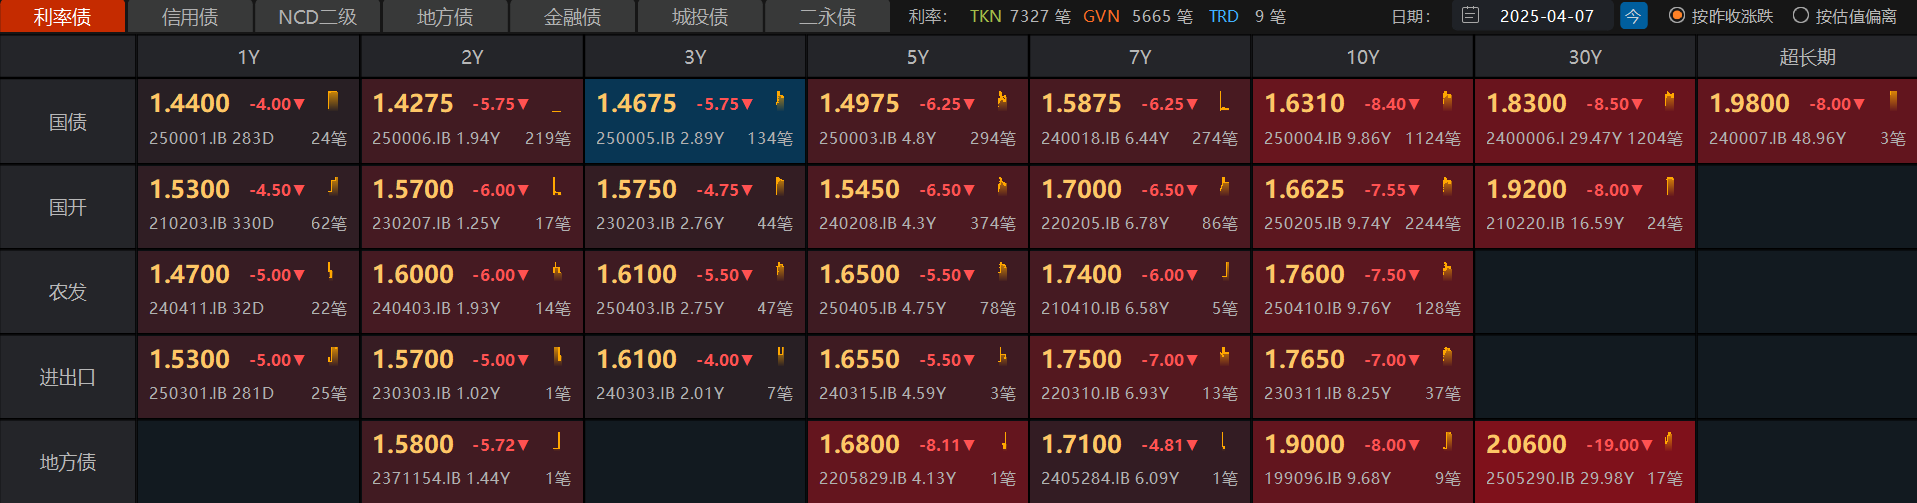Open candlestick icon in 240007.IB cell

pos(1893,101)
